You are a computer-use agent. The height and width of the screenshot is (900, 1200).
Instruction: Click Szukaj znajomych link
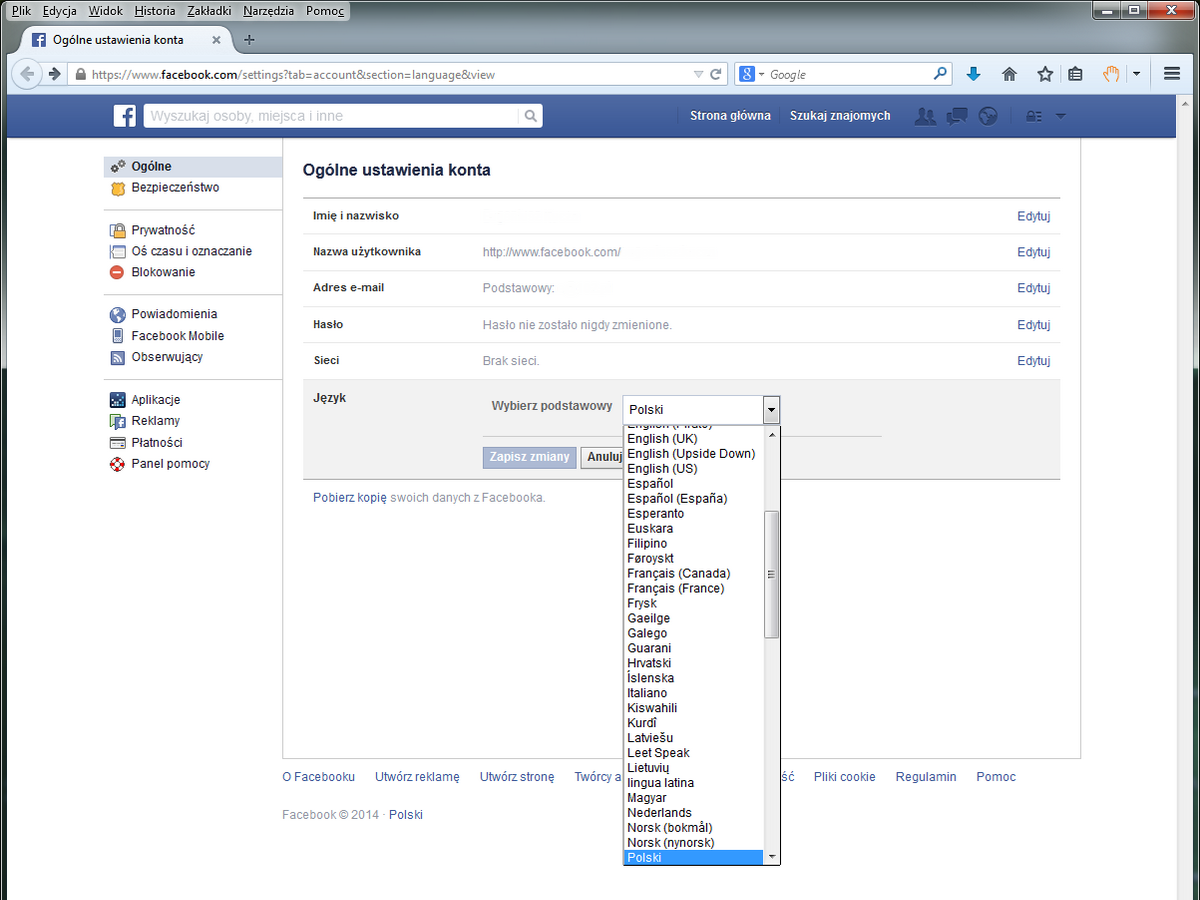pos(840,116)
